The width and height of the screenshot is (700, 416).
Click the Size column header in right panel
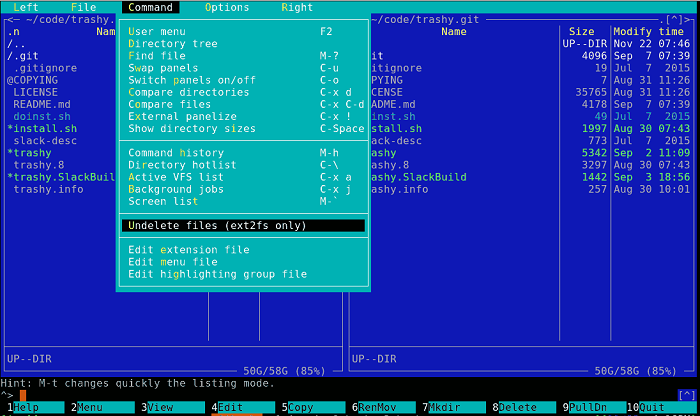click(581, 32)
